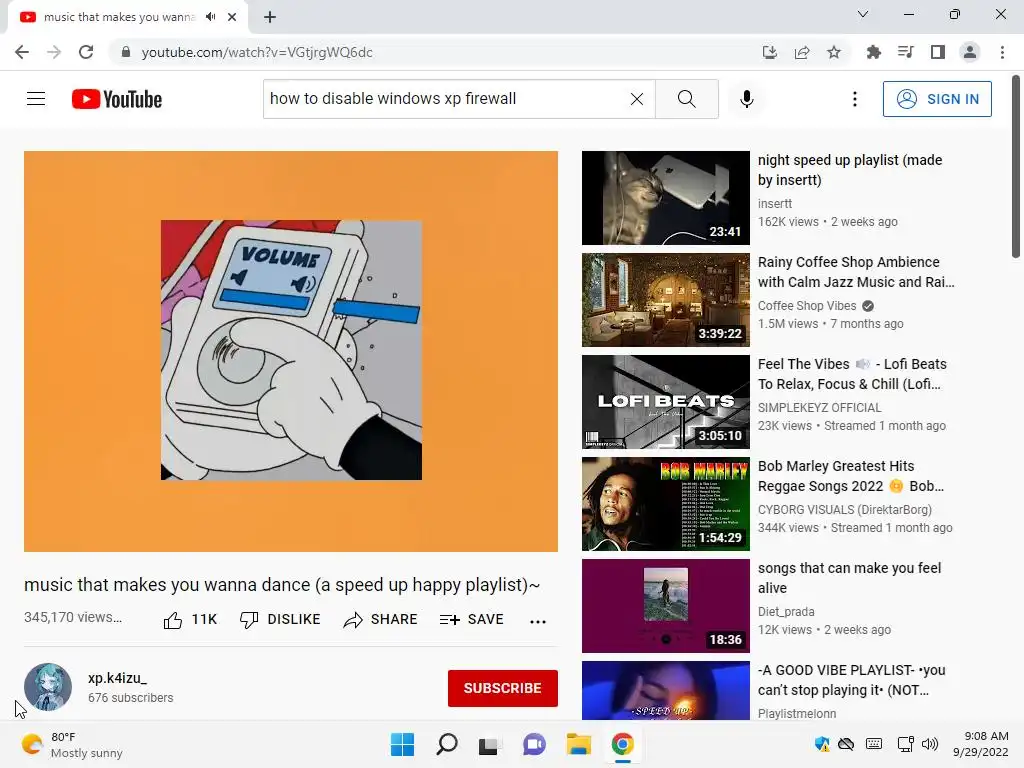The width and height of the screenshot is (1024, 768).
Task: Open night speed up playlist thumbnail
Action: 665,198
